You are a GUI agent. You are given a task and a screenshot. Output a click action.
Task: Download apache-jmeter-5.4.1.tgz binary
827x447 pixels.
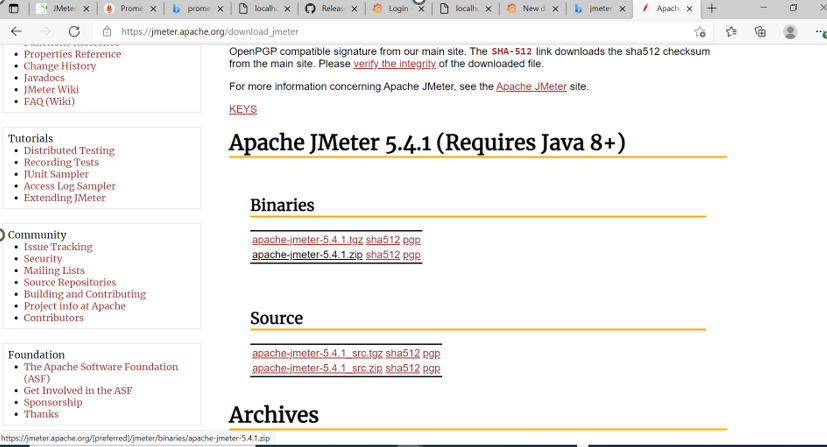coord(307,240)
